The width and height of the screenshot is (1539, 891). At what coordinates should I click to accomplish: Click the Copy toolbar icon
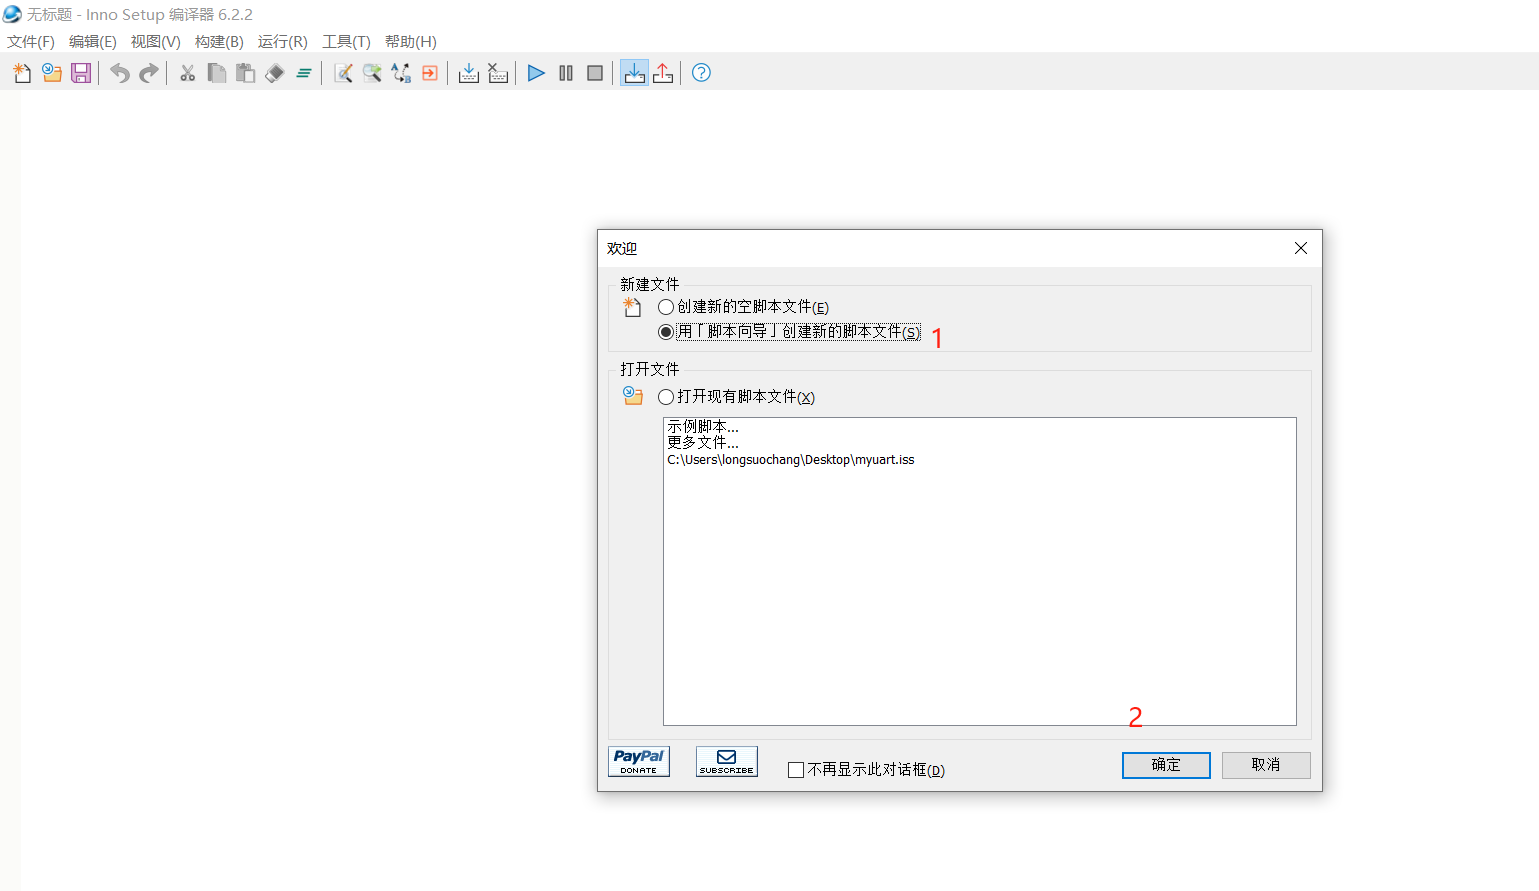216,73
